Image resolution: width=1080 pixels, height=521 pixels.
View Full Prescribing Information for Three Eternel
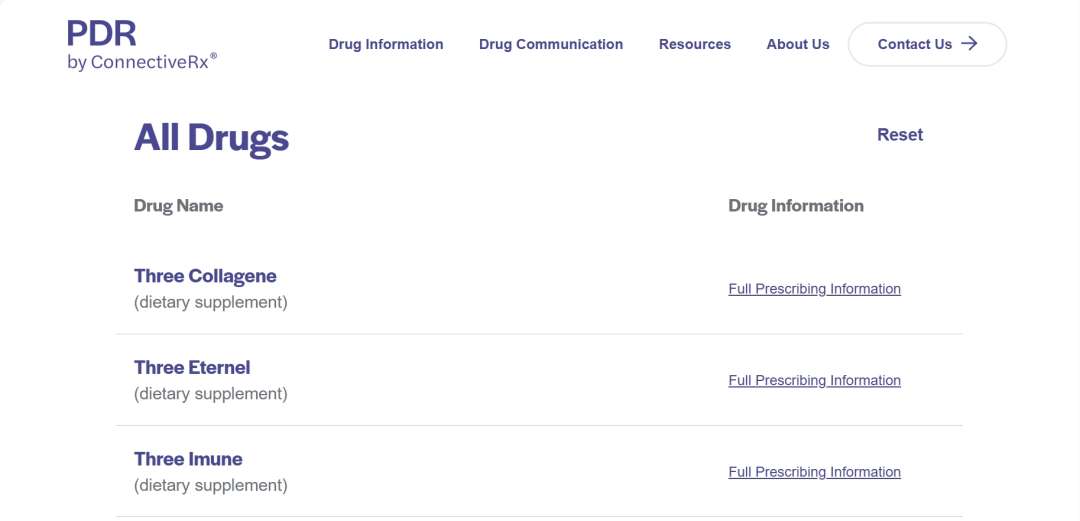(x=814, y=380)
